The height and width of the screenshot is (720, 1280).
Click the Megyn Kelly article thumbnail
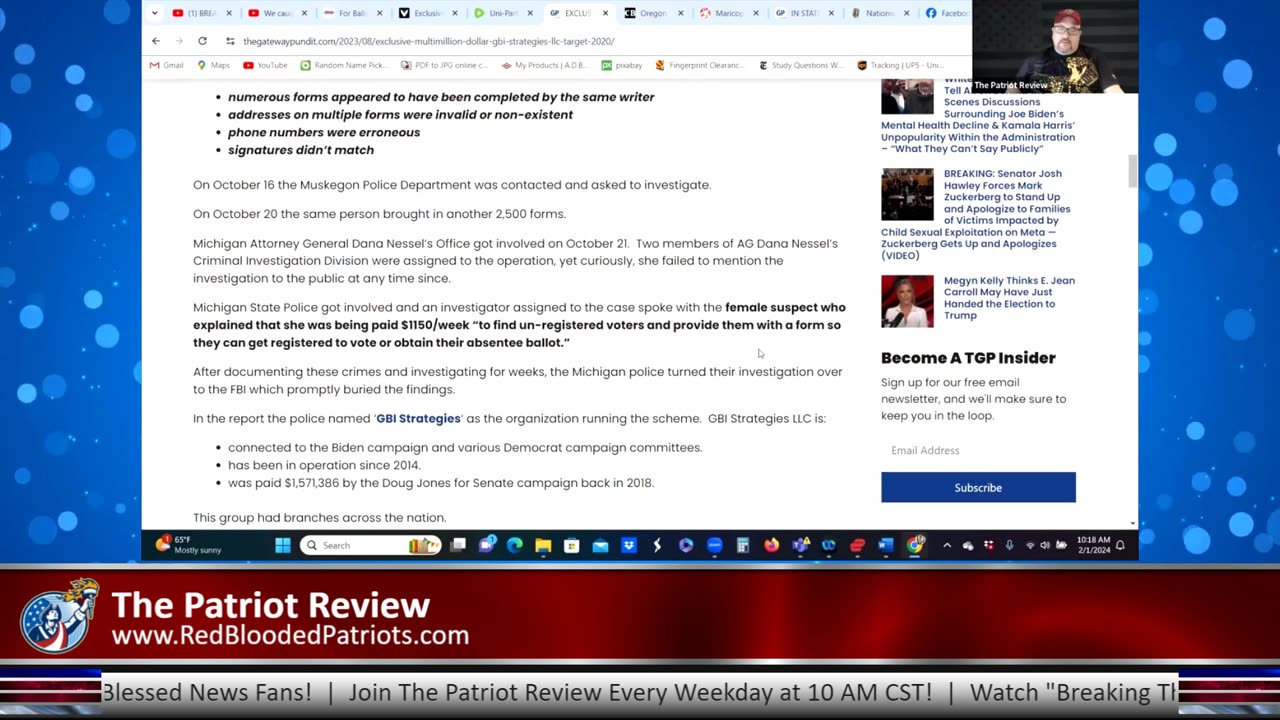907,301
